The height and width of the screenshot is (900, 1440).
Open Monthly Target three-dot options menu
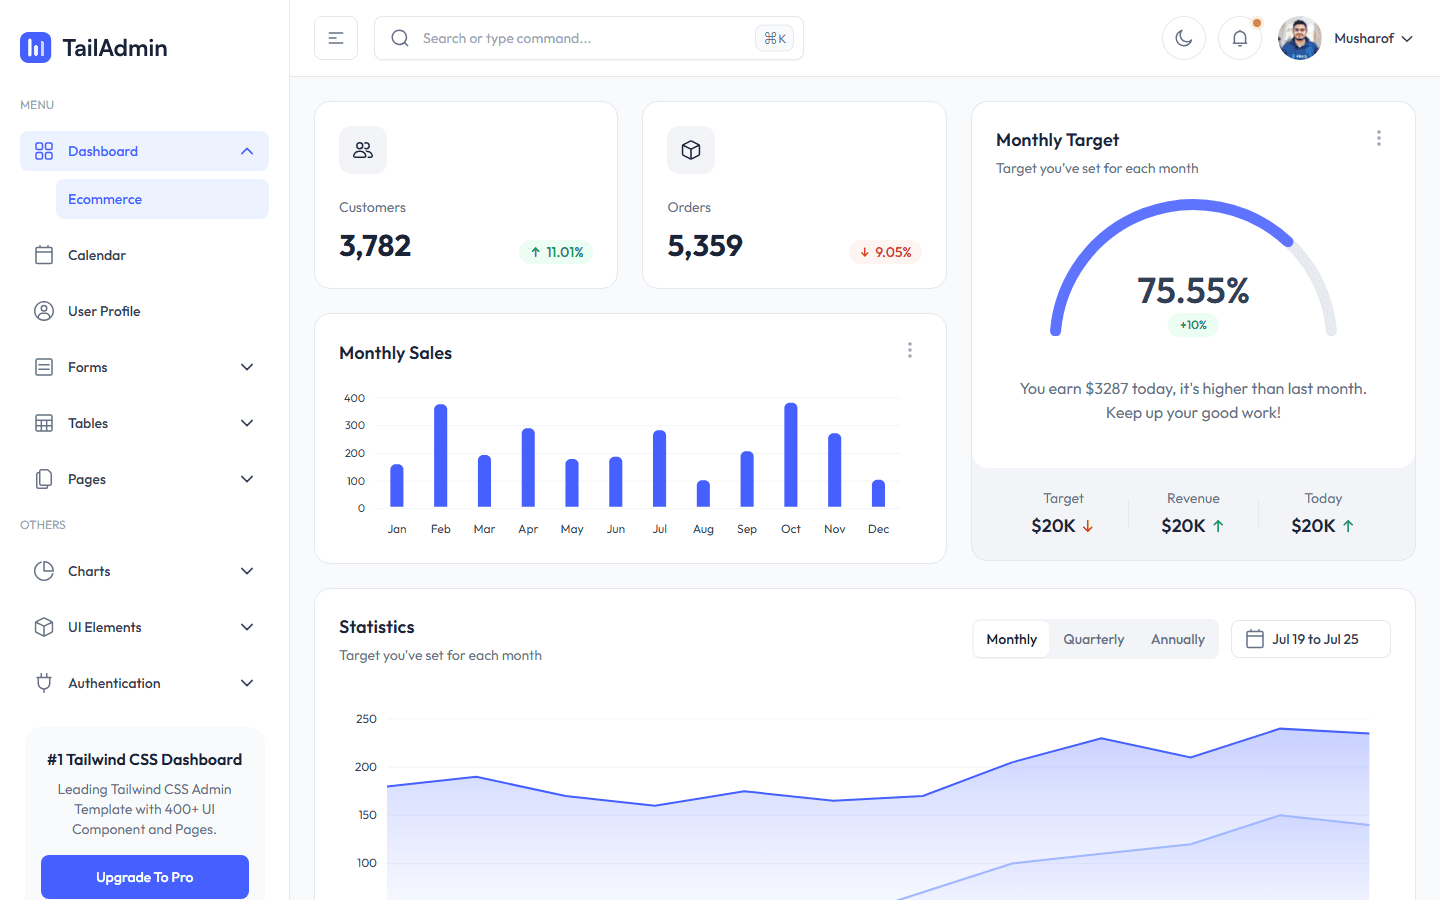pos(1379,138)
